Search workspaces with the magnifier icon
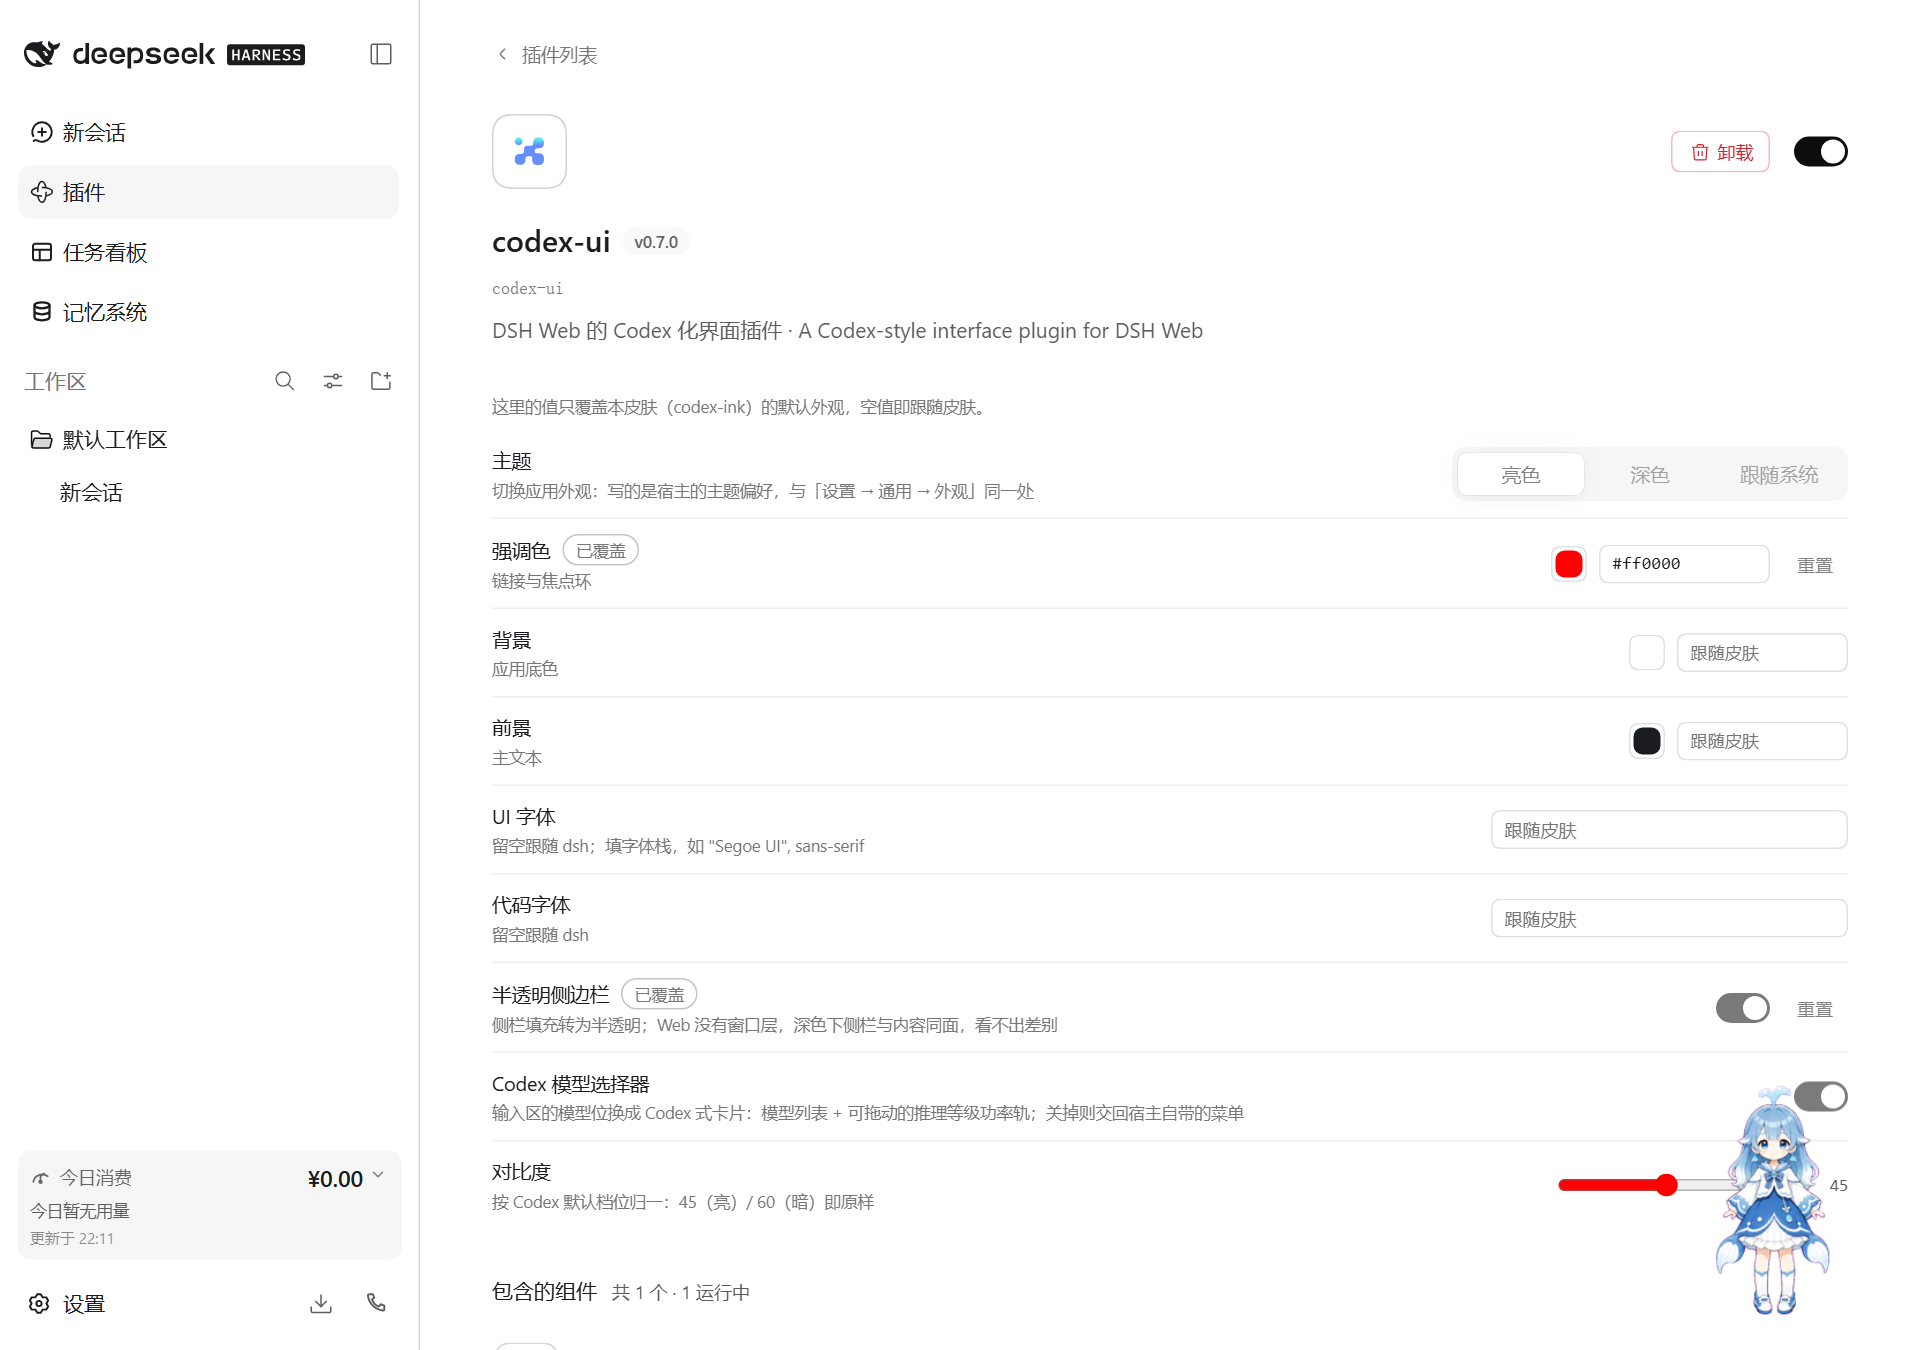The image size is (1920, 1350). point(285,381)
